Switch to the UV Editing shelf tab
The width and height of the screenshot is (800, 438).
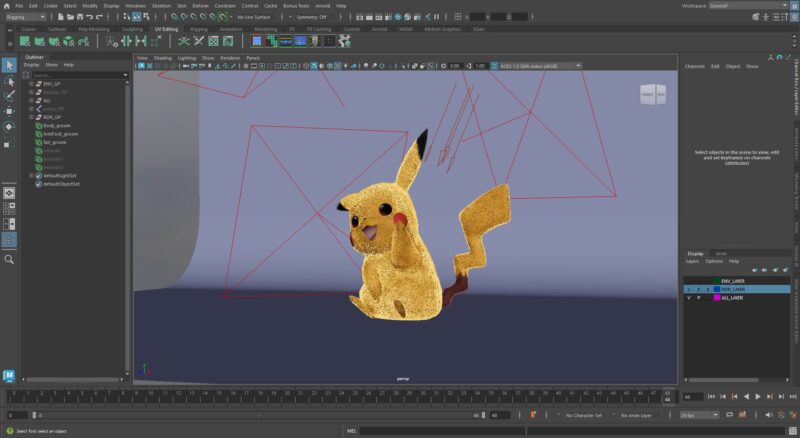(x=168, y=29)
